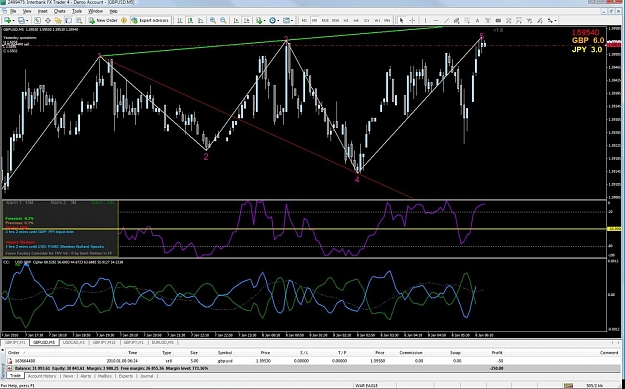Select the Arrows drawing tool
The width and height of the screenshot is (625, 389).
click(550, 20)
